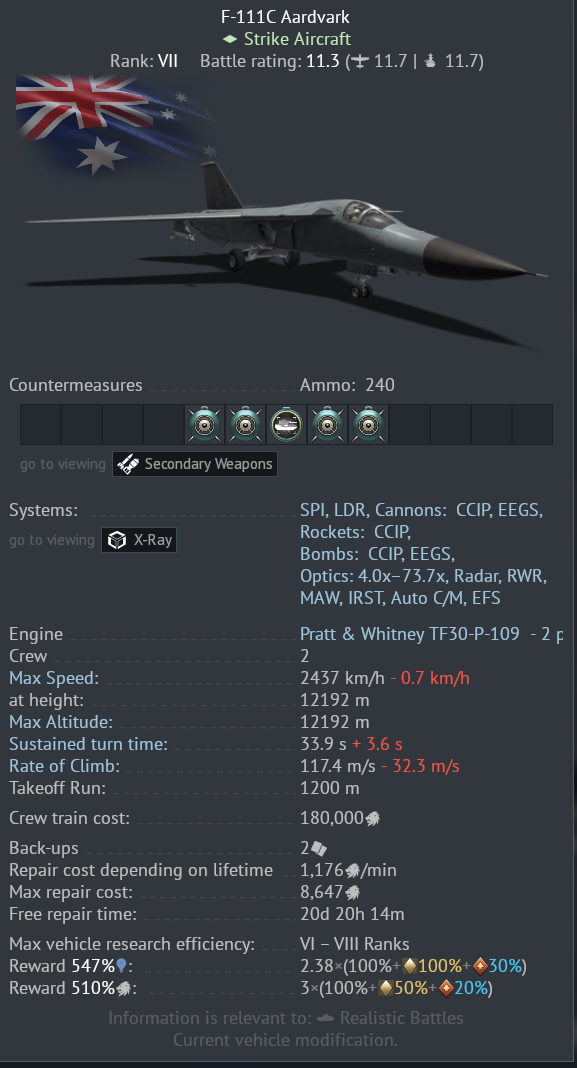This screenshot has width=577, height=1068.
Task: Open Secondary Weapons viewing
Action: click(x=195, y=464)
